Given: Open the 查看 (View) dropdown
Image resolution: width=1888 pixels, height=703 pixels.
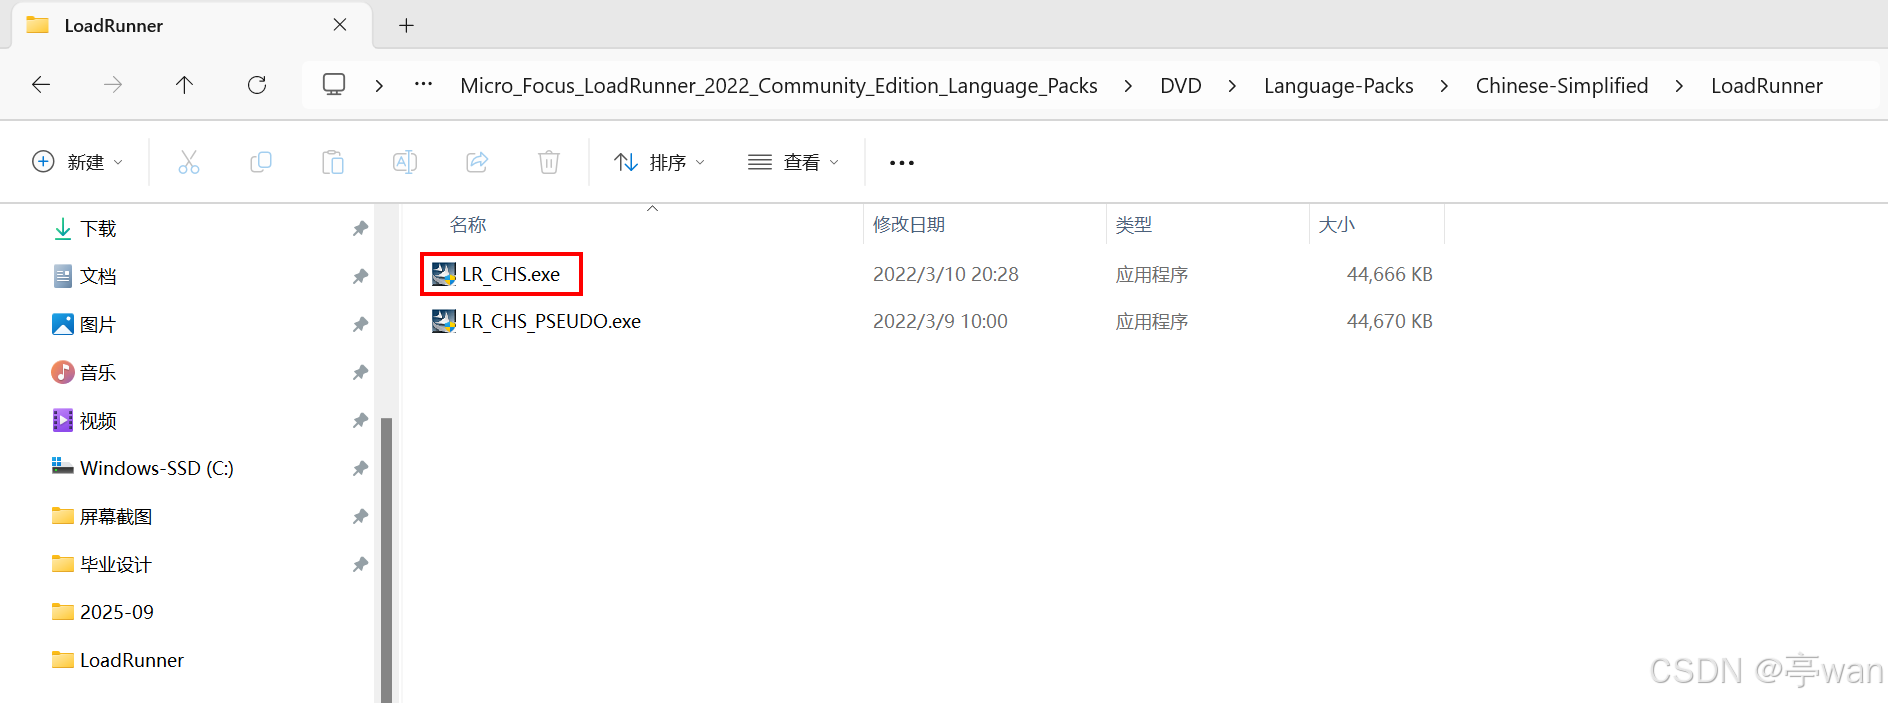Looking at the screenshot, I should [793, 162].
